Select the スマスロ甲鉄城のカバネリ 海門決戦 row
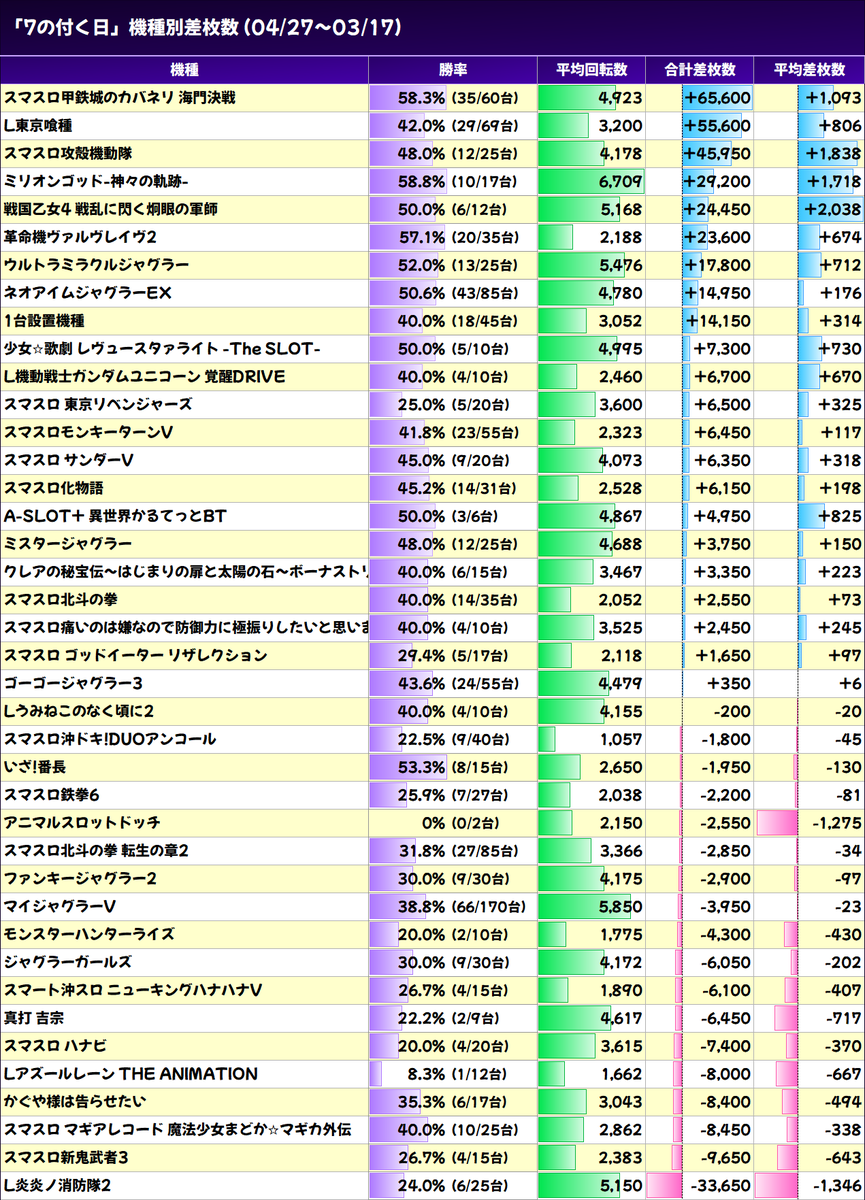Screen dimensions: 865x1200 pyautogui.click(x=432, y=98)
